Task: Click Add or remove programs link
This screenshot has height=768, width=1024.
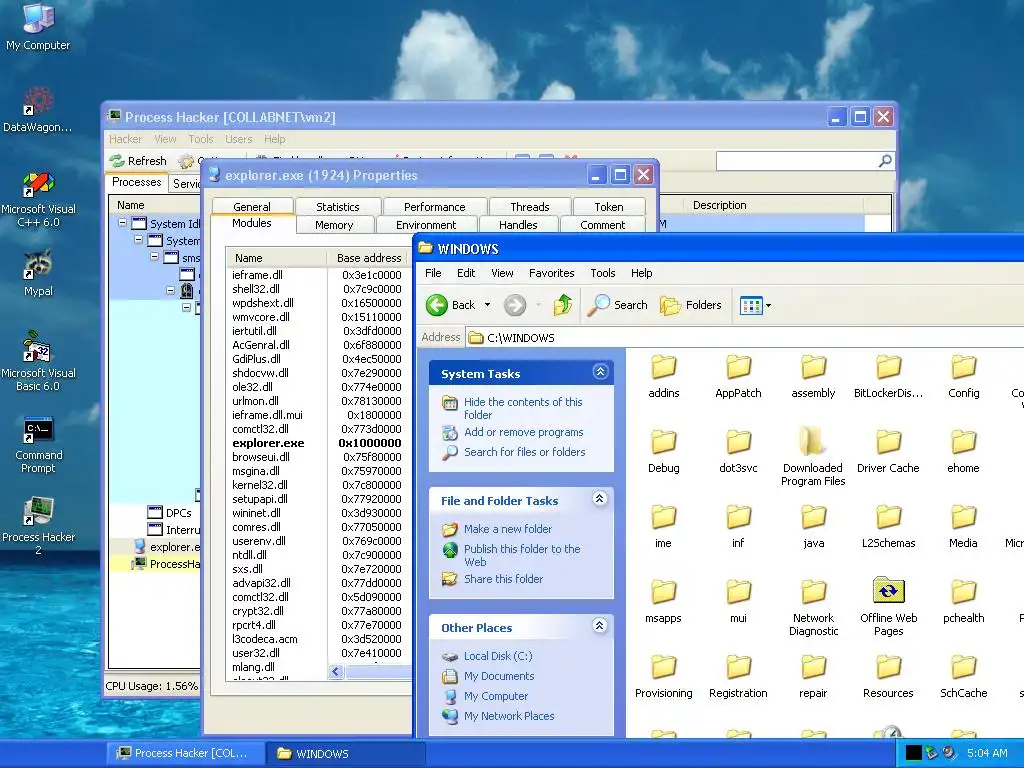Action: [x=523, y=432]
